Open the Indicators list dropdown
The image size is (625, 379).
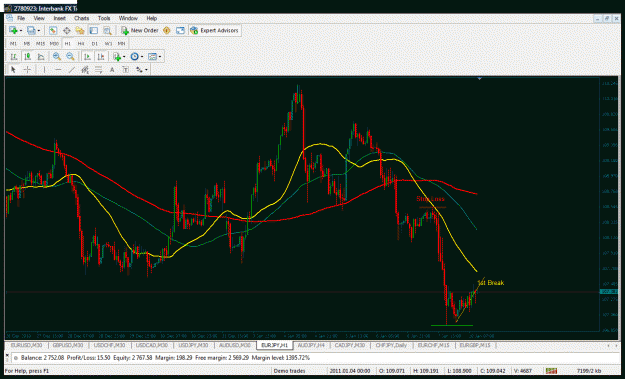click(124, 57)
